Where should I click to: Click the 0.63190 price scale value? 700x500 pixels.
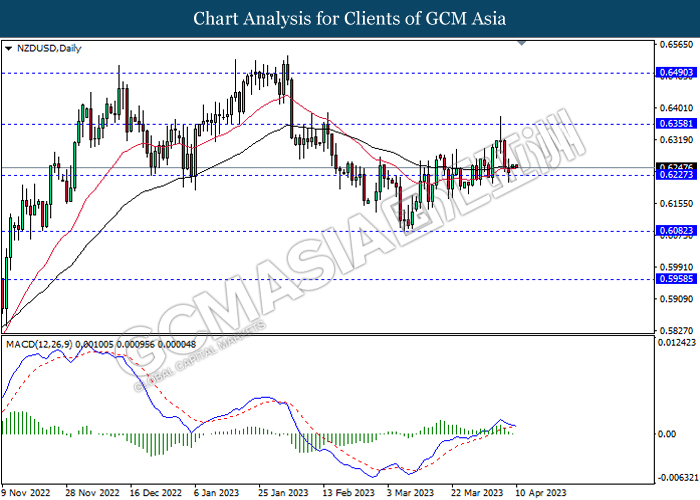point(676,140)
